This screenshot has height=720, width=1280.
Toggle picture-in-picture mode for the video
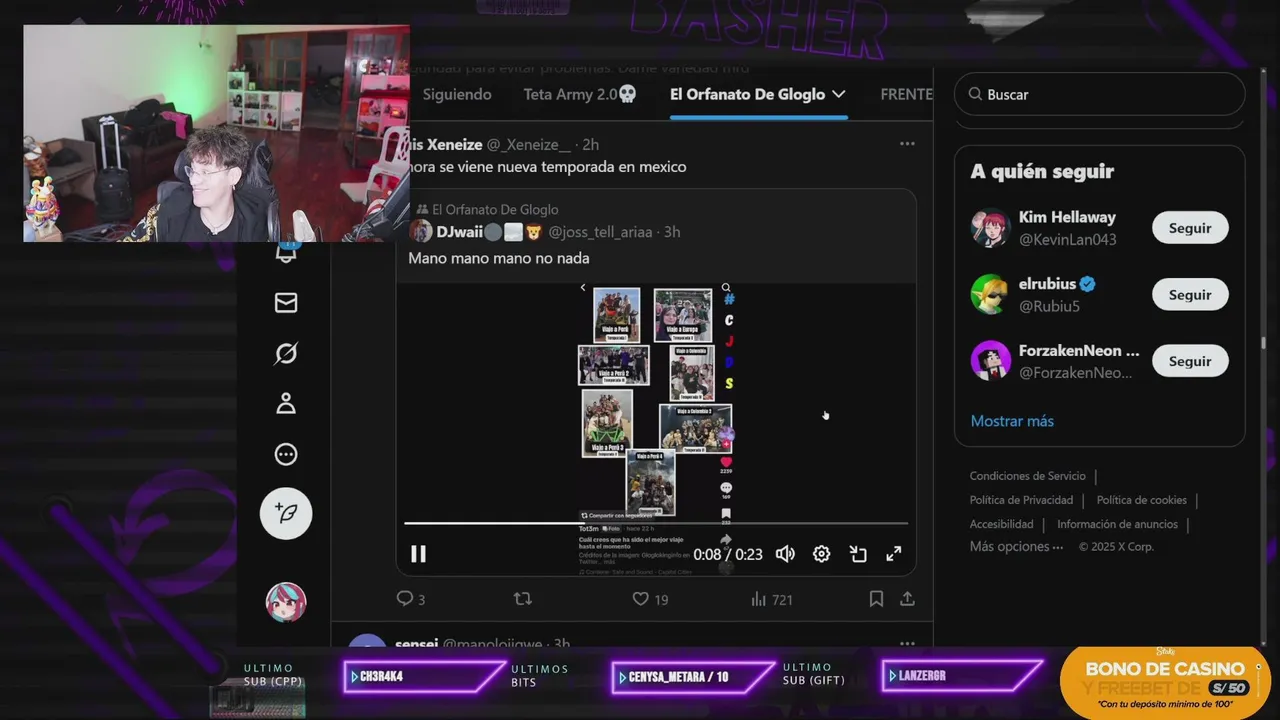tap(858, 554)
